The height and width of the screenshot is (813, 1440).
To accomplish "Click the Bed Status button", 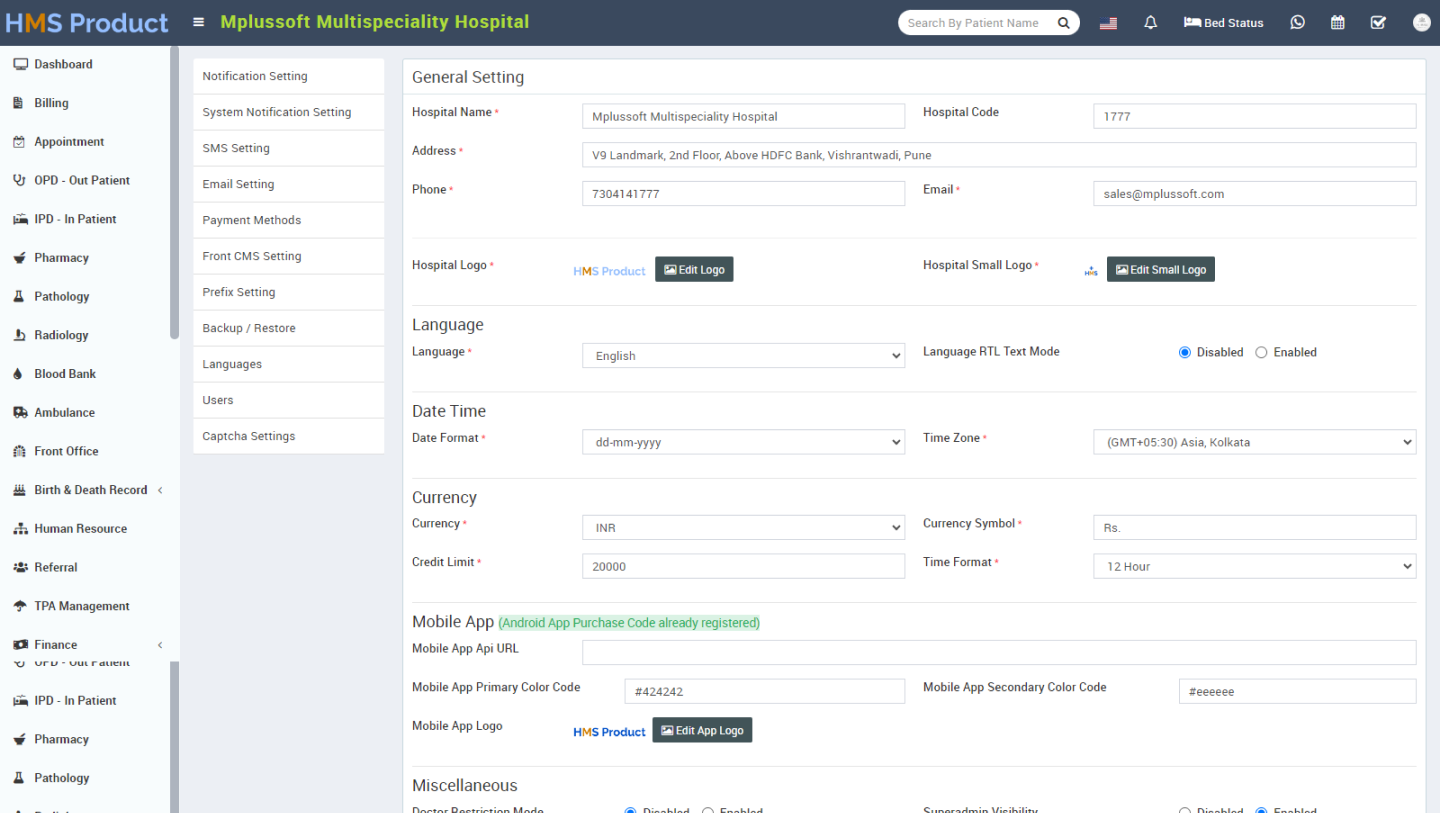I will point(1223,23).
